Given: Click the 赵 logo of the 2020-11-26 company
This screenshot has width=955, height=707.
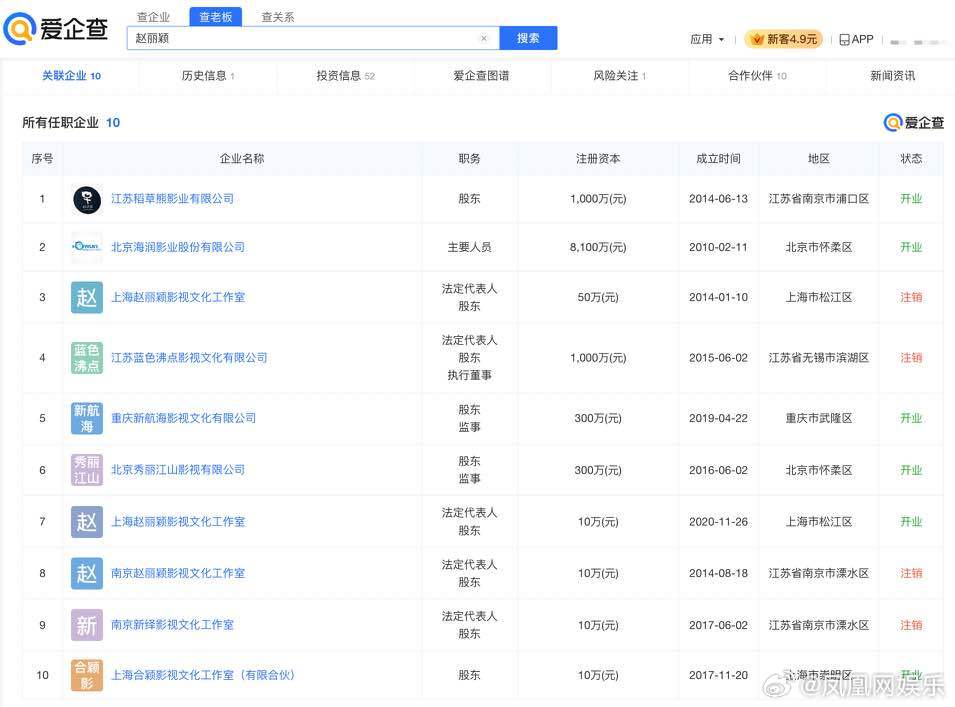Looking at the screenshot, I should pyautogui.click(x=86, y=522).
